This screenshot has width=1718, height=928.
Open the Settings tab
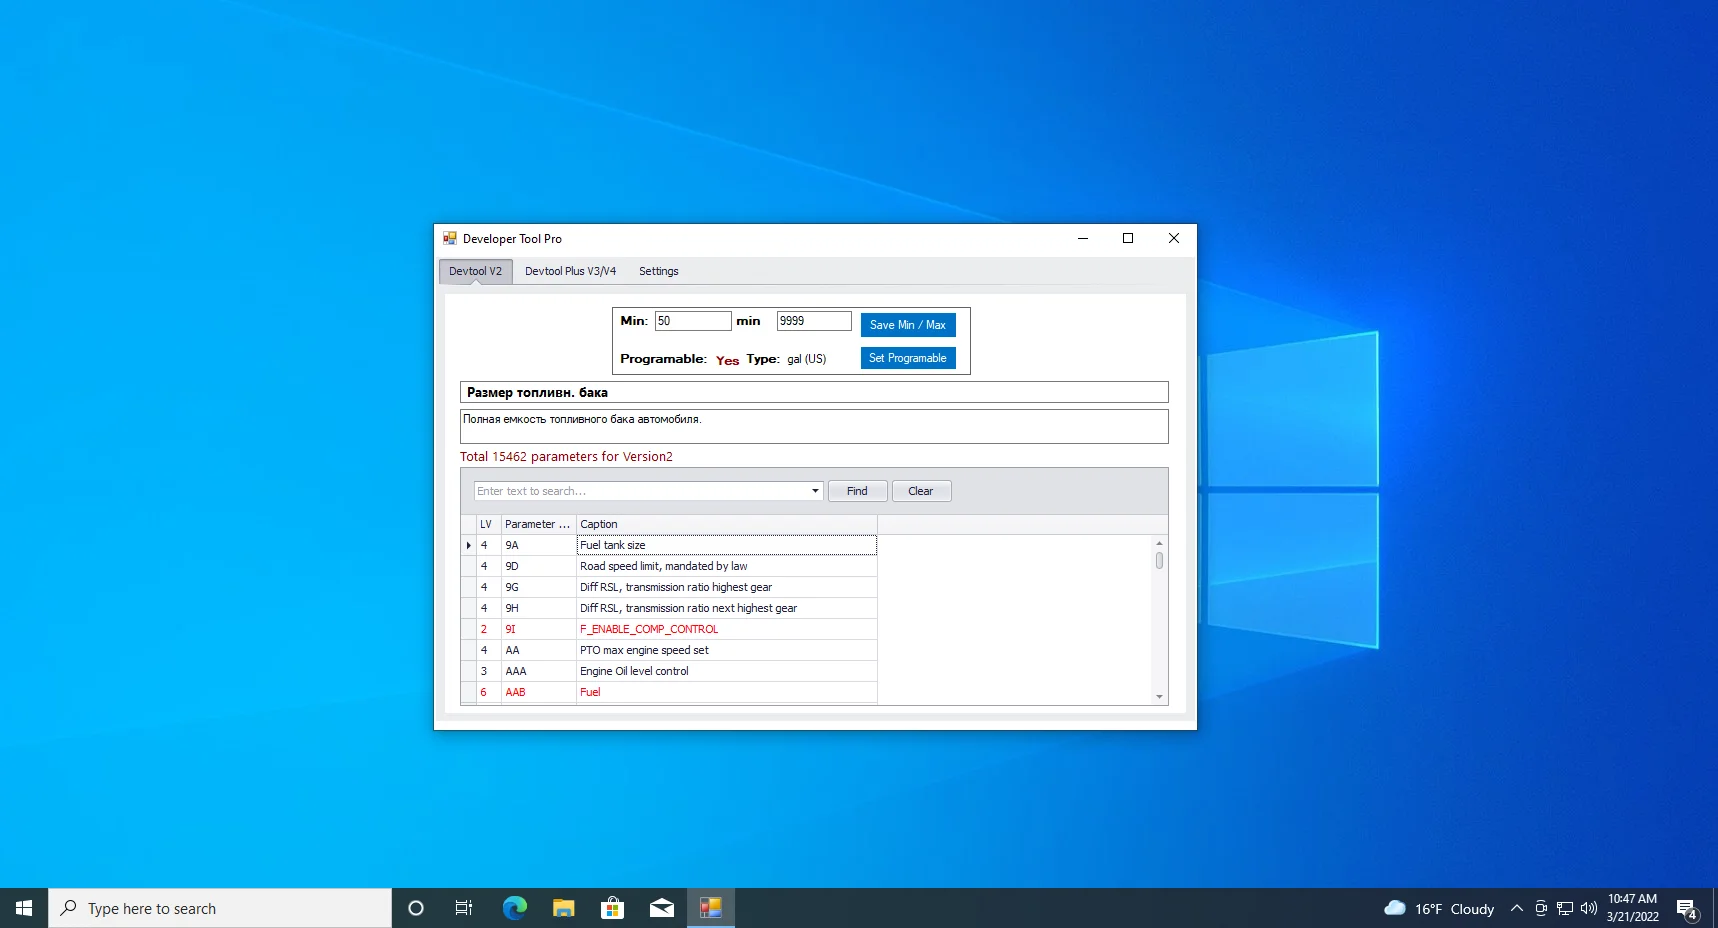point(658,271)
